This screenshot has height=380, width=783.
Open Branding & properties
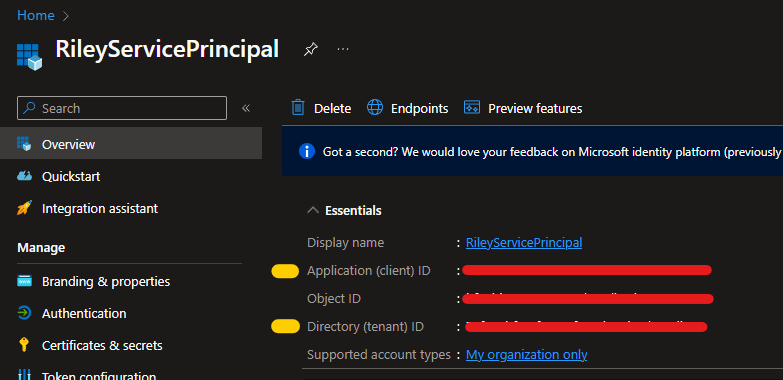pos(106,282)
